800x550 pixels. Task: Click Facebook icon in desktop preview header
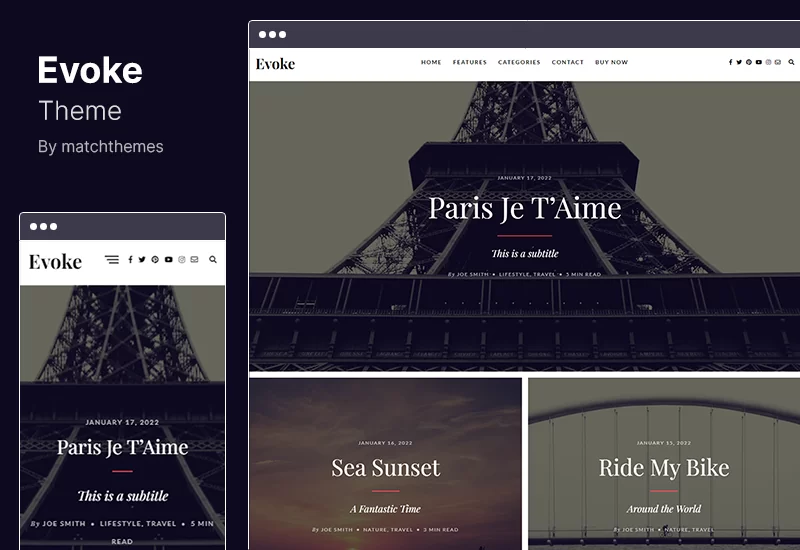pyautogui.click(x=730, y=62)
